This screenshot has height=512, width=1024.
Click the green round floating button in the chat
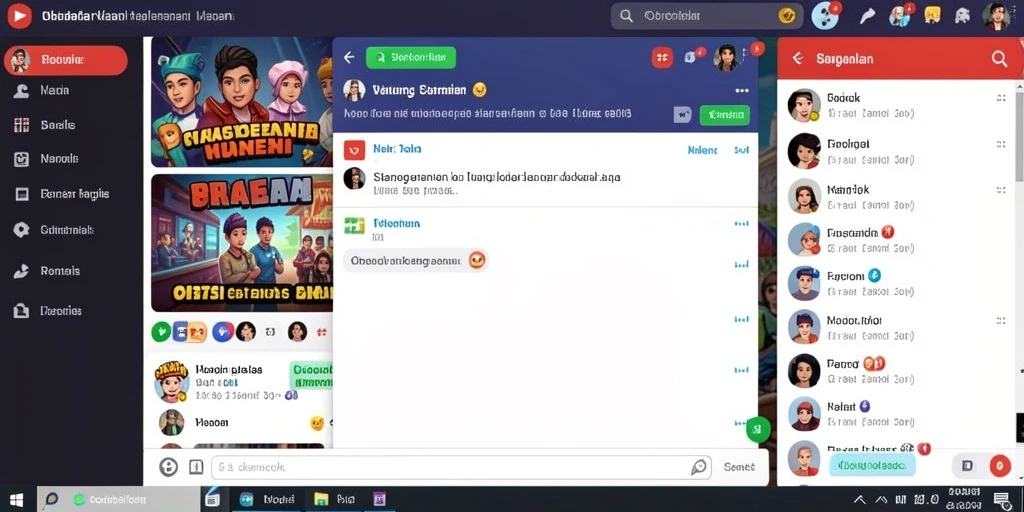point(758,430)
